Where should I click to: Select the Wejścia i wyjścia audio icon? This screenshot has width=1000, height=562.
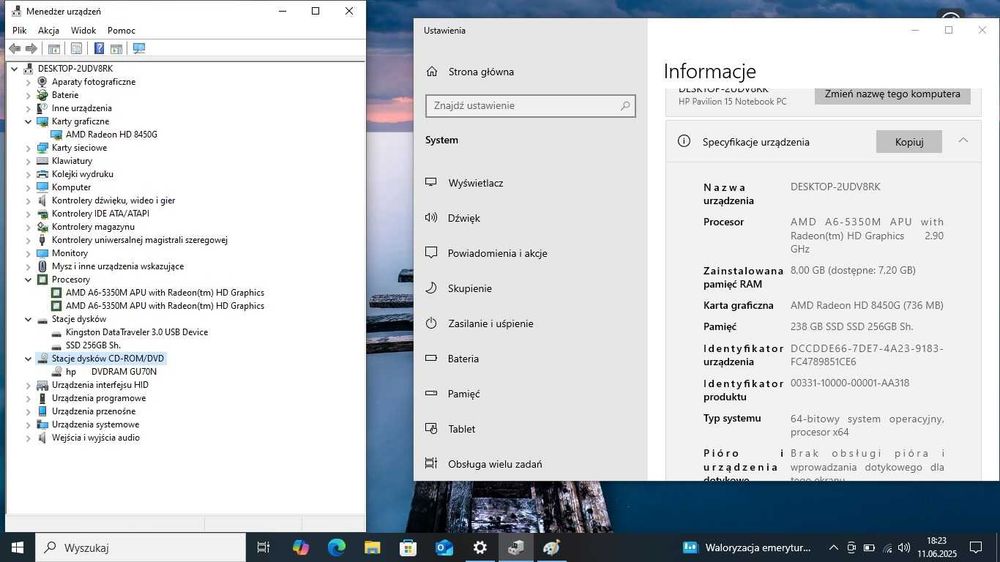(42, 438)
